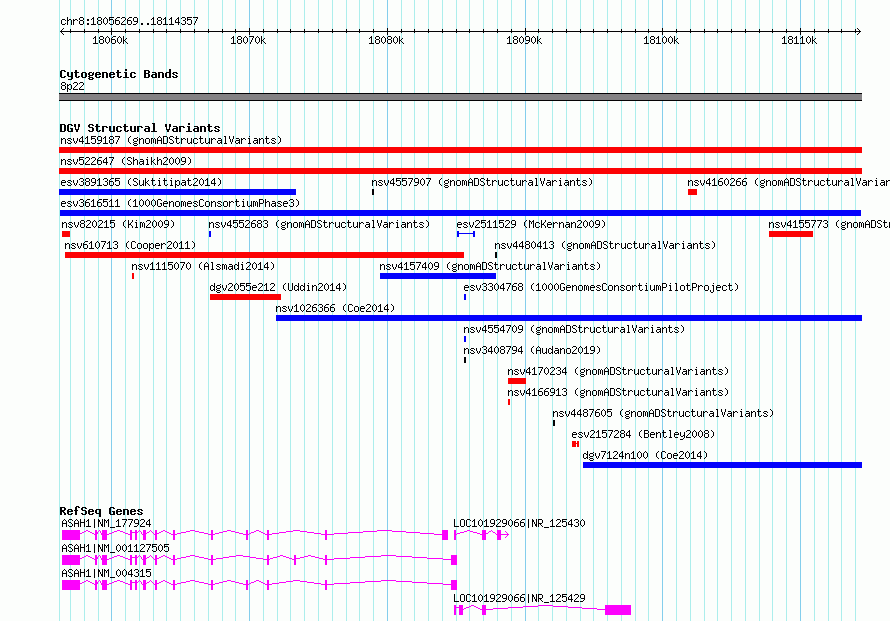This screenshot has height=621, width=890.
Task: Click the LOC101929066|NR_125429 large terminal exon
Action: pyautogui.click(x=618, y=610)
